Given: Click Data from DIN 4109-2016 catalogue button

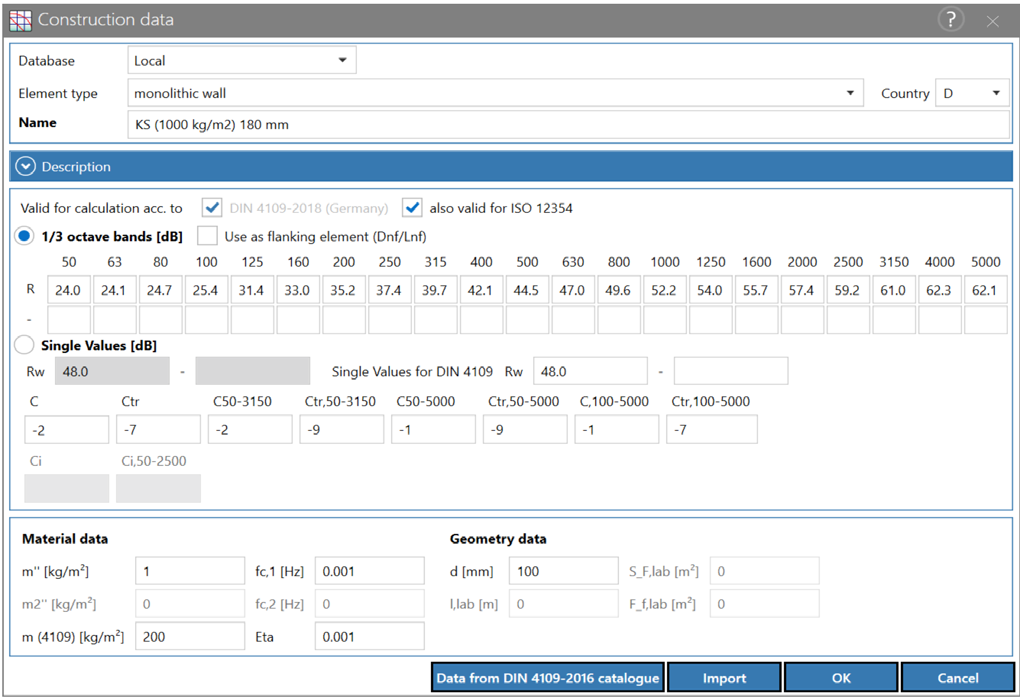Looking at the screenshot, I should click(548, 678).
